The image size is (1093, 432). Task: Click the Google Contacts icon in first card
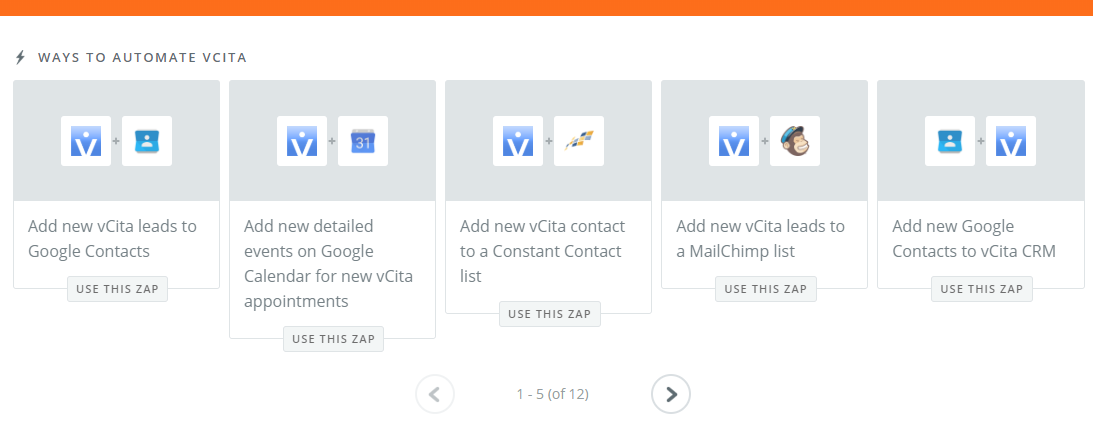pos(147,141)
